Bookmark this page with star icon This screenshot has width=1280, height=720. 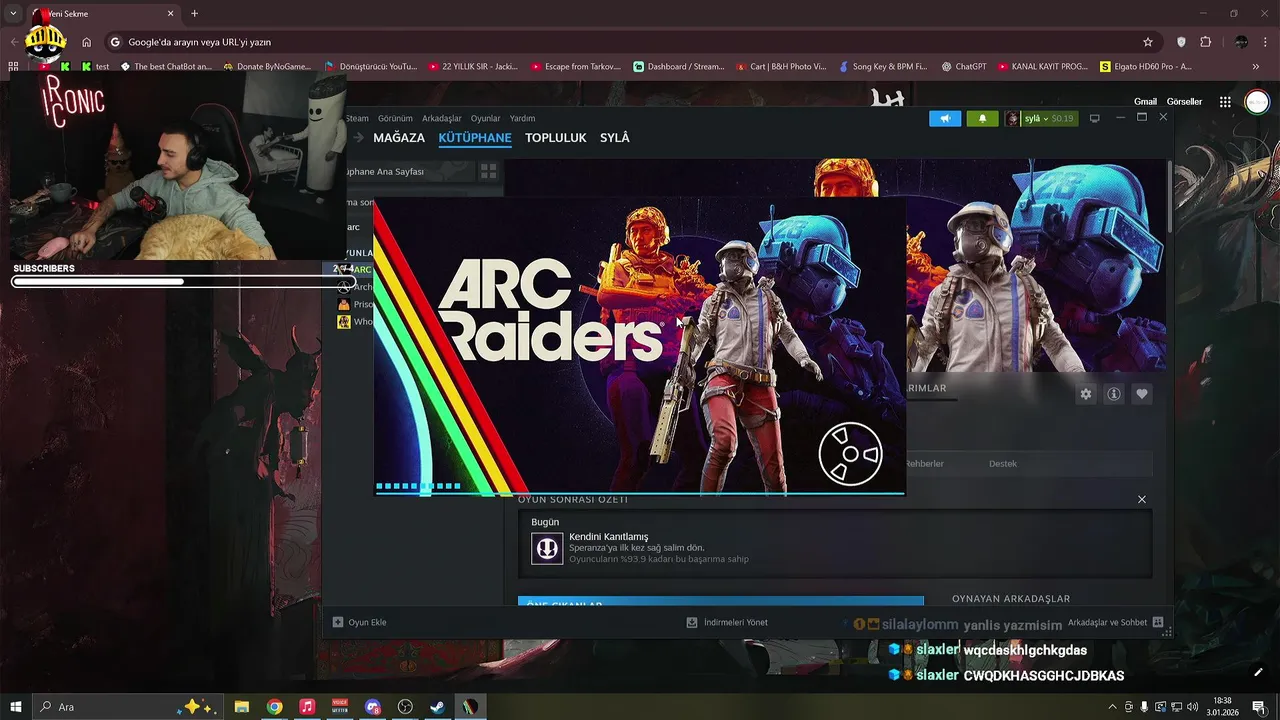click(1148, 42)
